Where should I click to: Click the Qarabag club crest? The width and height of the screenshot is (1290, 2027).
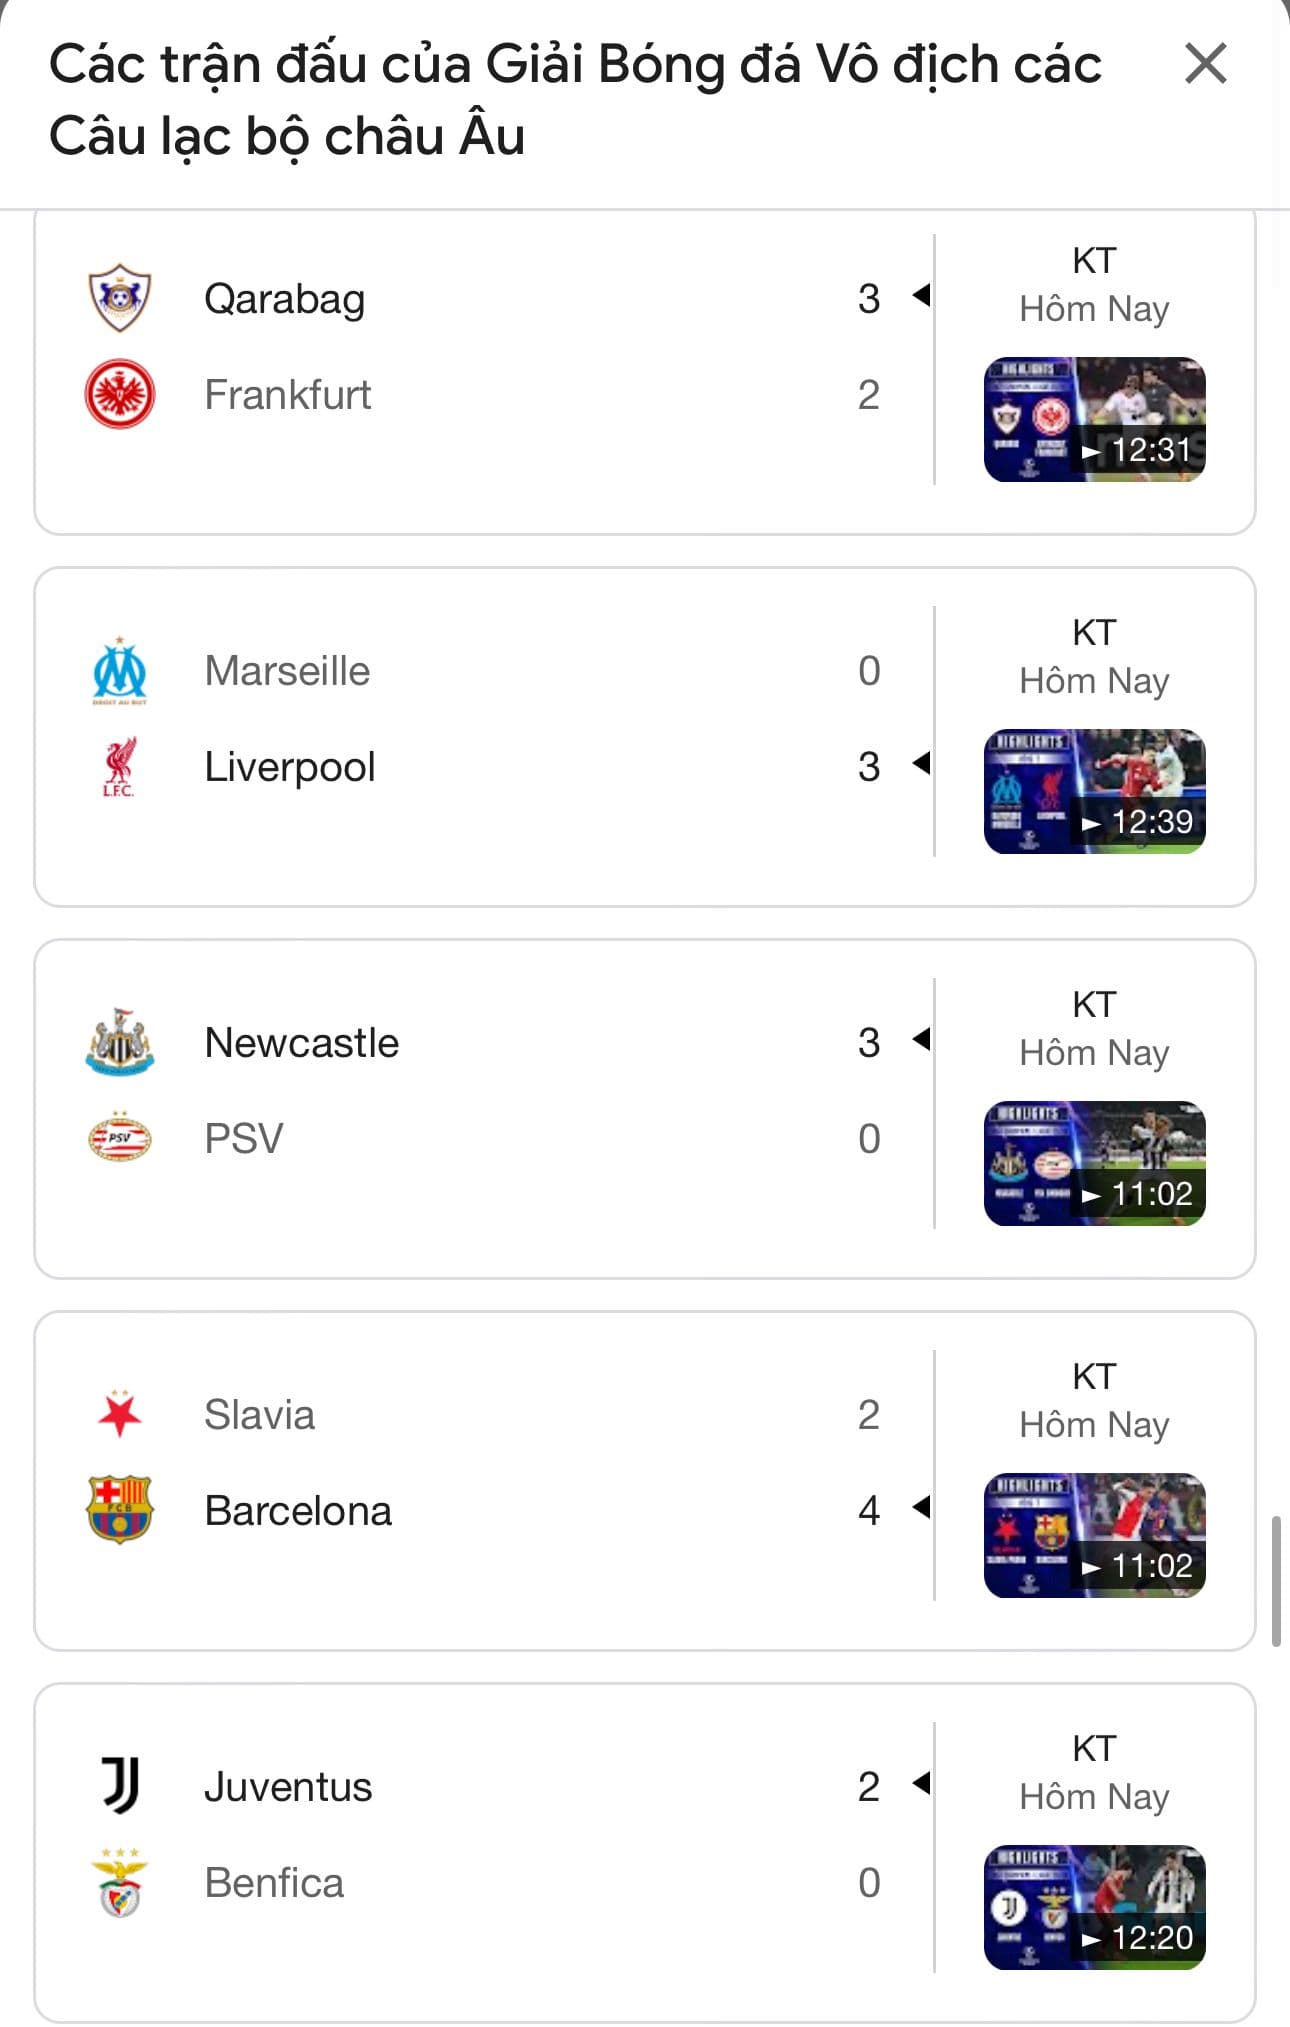[120, 298]
